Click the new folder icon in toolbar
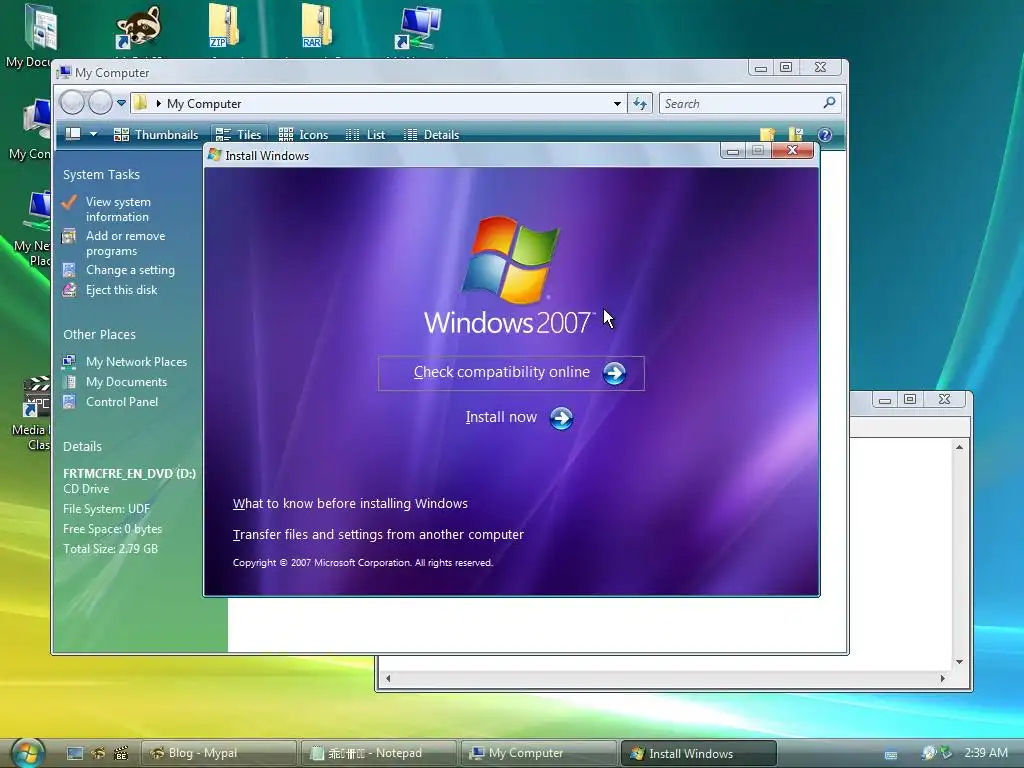 [767, 135]
